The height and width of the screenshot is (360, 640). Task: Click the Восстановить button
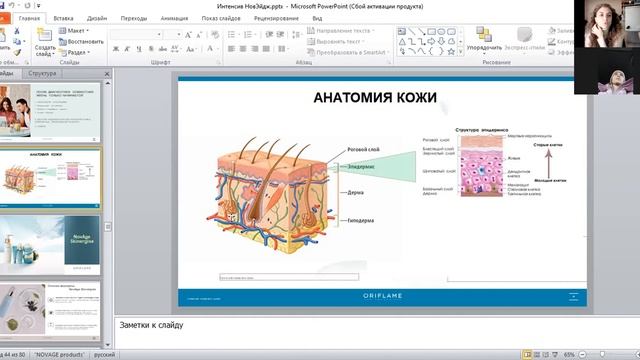click(81, 42)
